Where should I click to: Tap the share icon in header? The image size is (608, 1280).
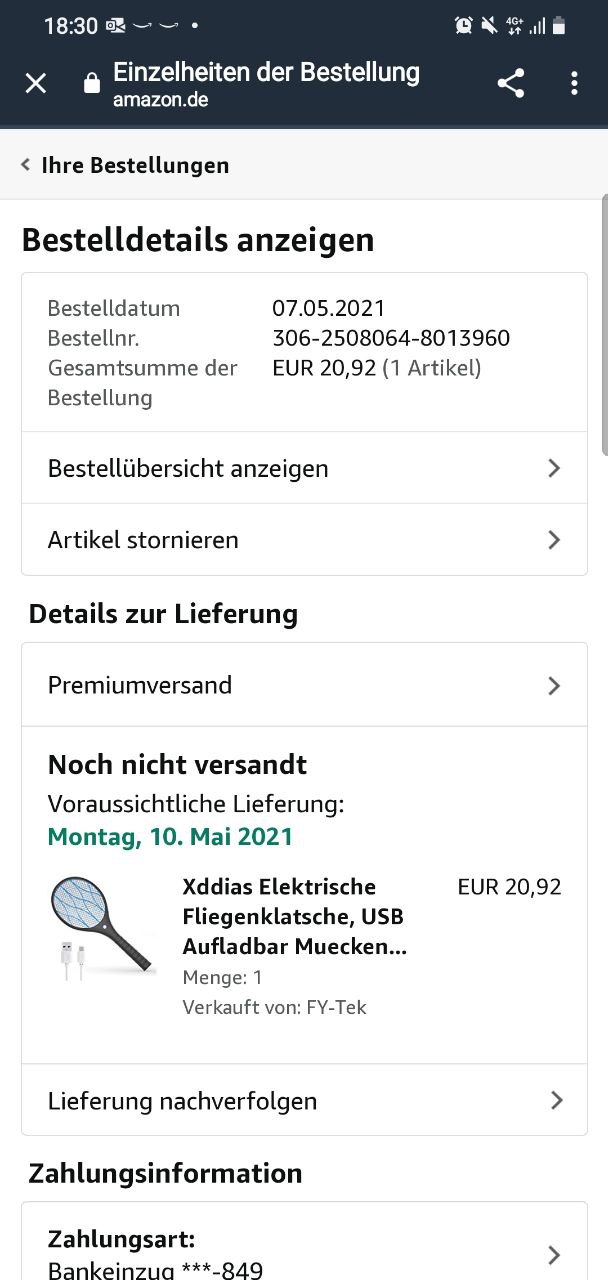(511, 83)
